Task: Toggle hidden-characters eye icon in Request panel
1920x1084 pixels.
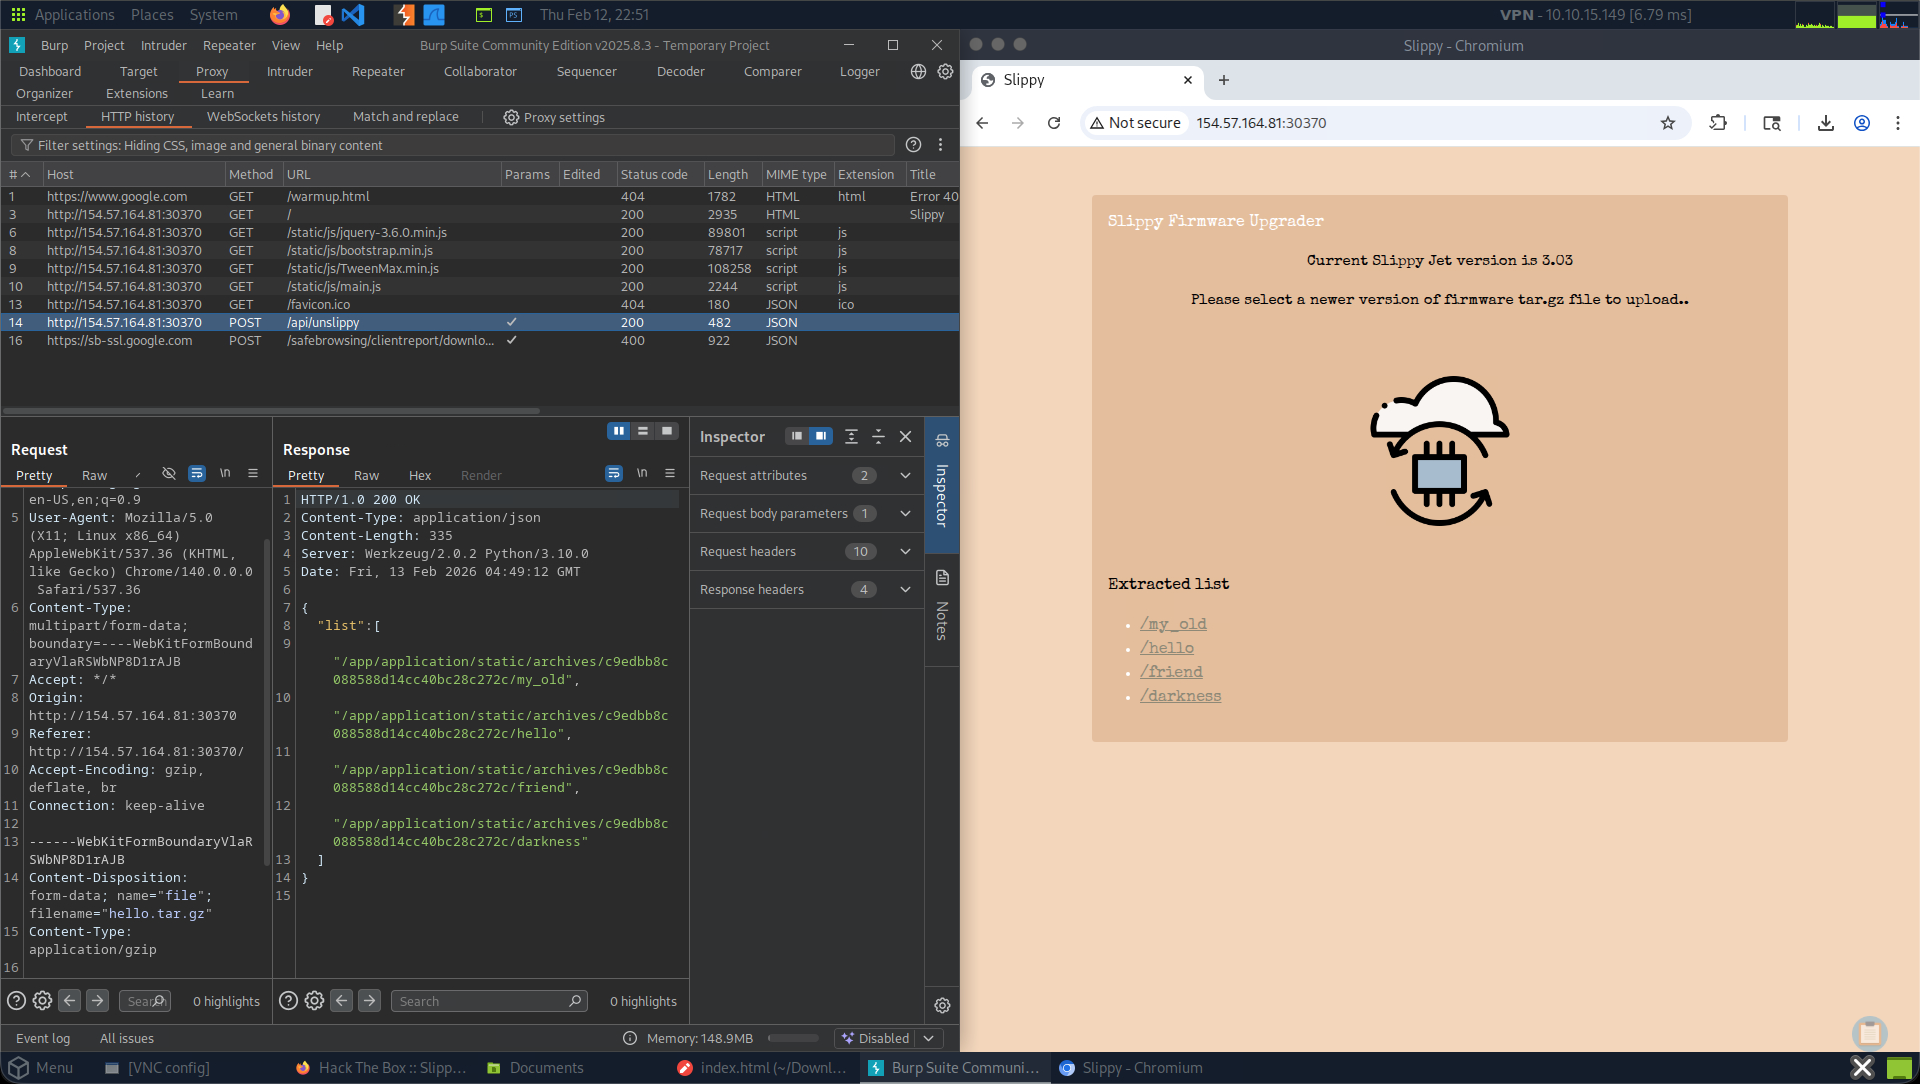Action: click(168, 473)
